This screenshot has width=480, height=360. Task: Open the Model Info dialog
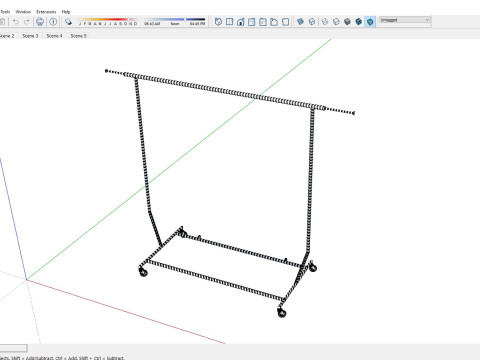pos(53,22)
